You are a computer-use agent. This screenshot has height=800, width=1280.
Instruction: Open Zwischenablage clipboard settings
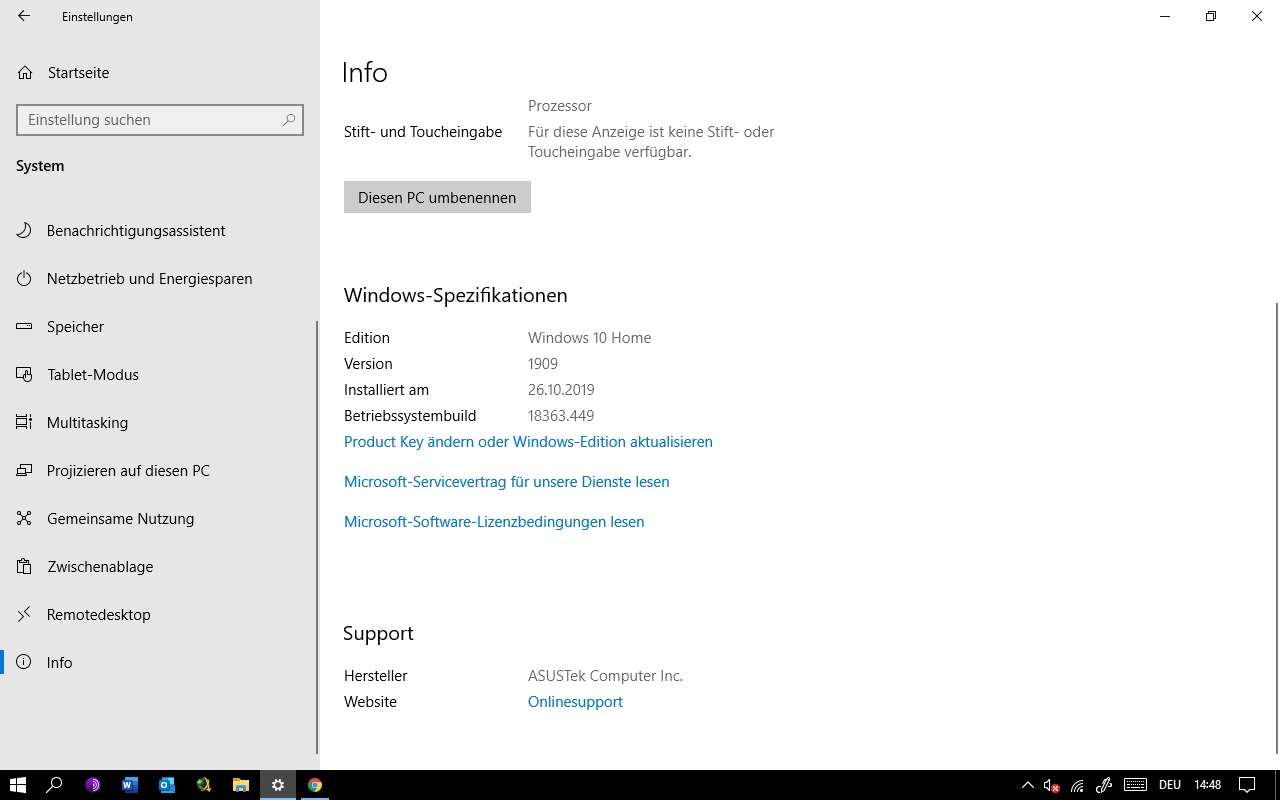pos(160,567)
